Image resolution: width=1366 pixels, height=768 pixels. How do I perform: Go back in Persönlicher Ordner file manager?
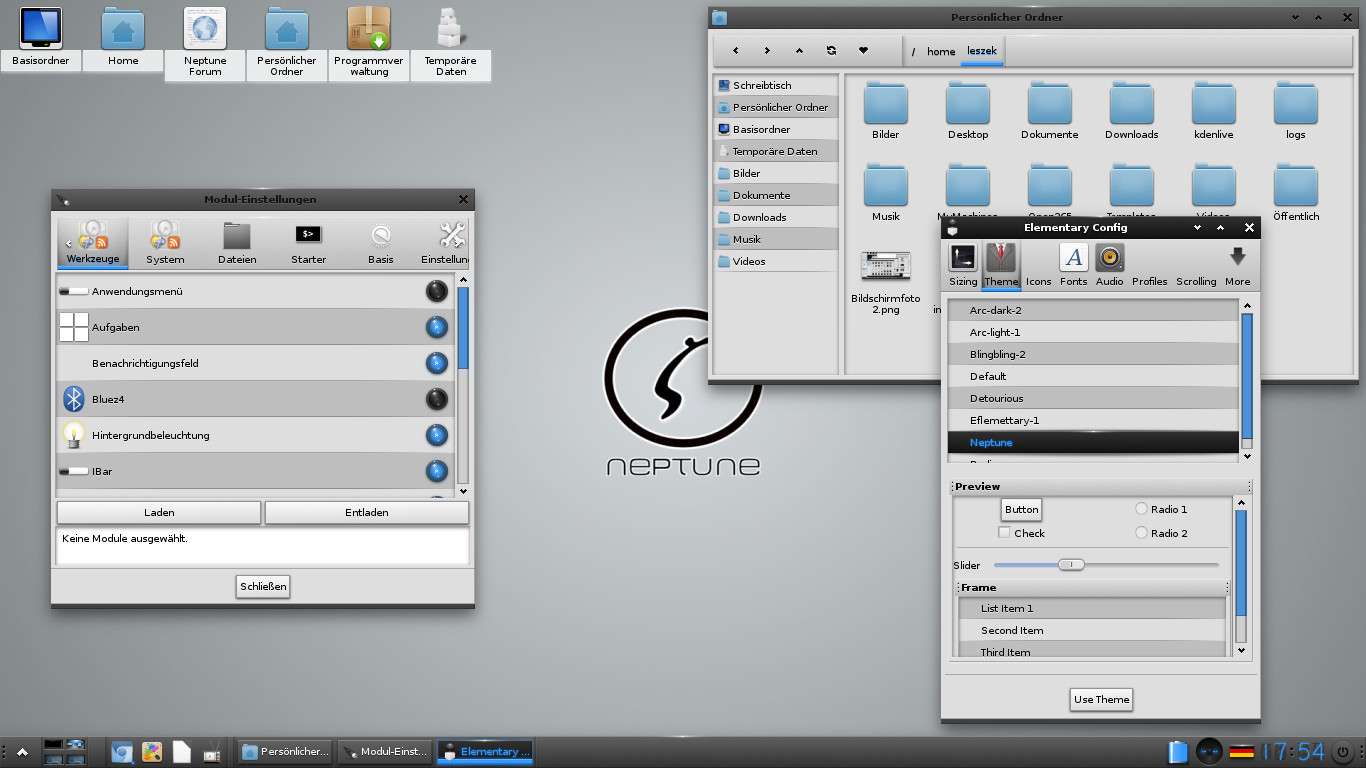(736, 51)
